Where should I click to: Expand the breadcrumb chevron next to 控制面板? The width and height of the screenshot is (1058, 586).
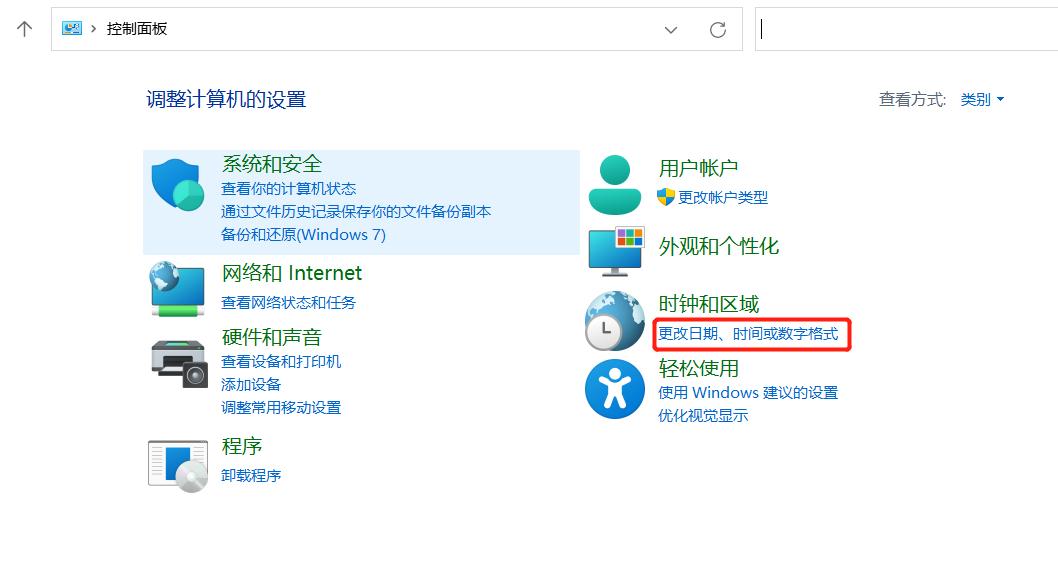tap(96, 28)
